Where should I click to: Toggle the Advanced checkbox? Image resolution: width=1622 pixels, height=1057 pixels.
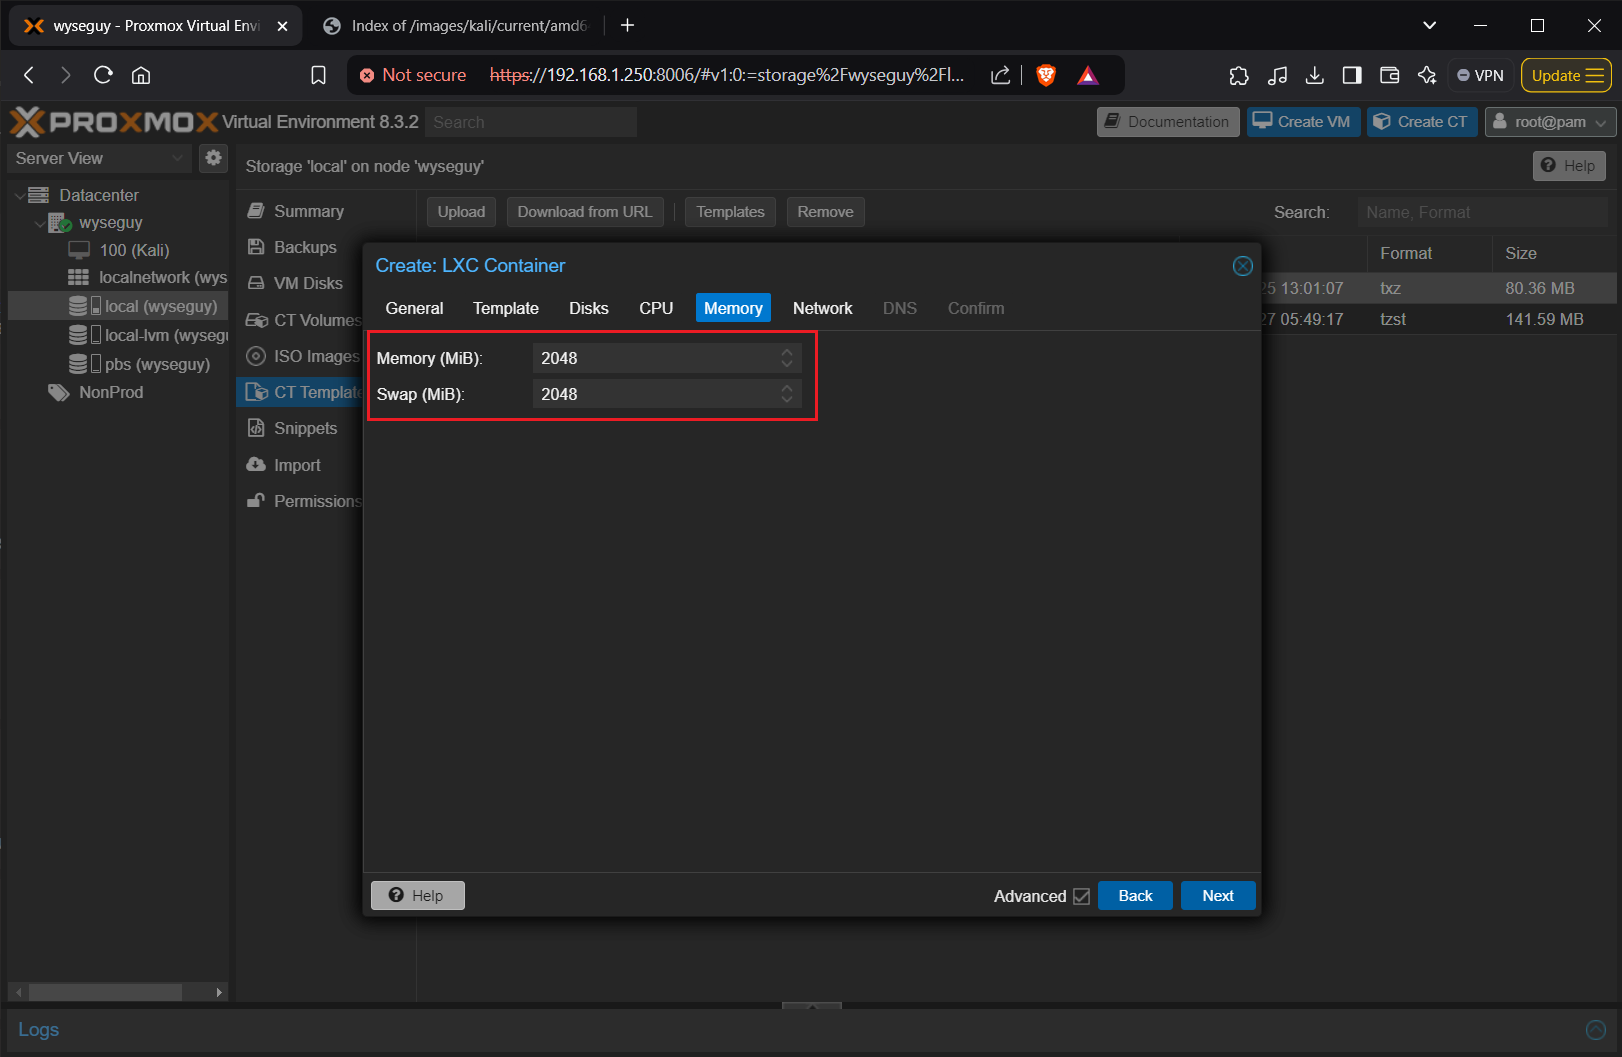tap(1081, 896)
